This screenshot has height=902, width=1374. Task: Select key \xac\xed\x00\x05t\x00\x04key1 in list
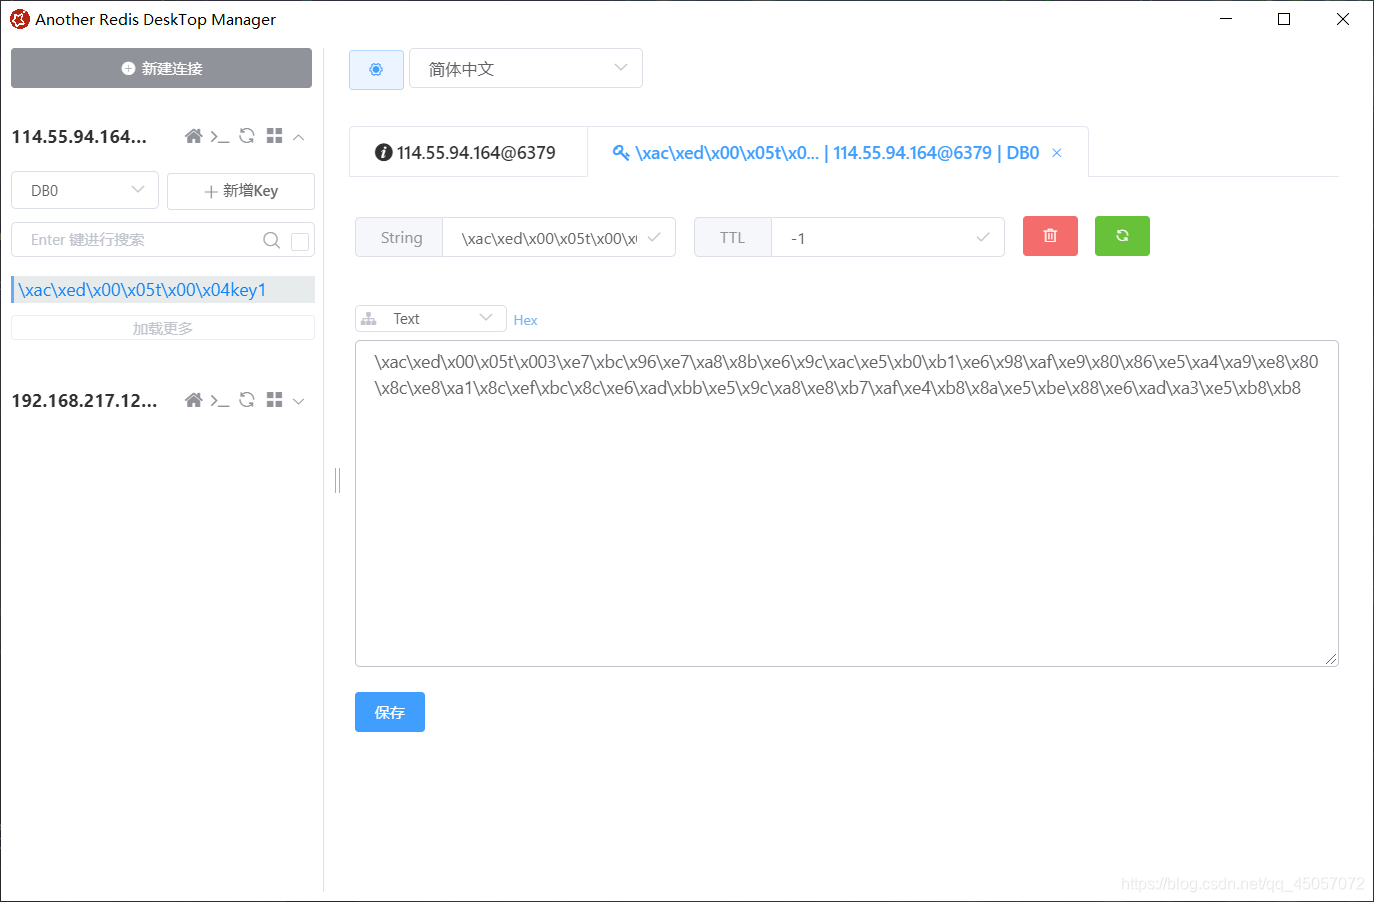click(x=163, y=290)
